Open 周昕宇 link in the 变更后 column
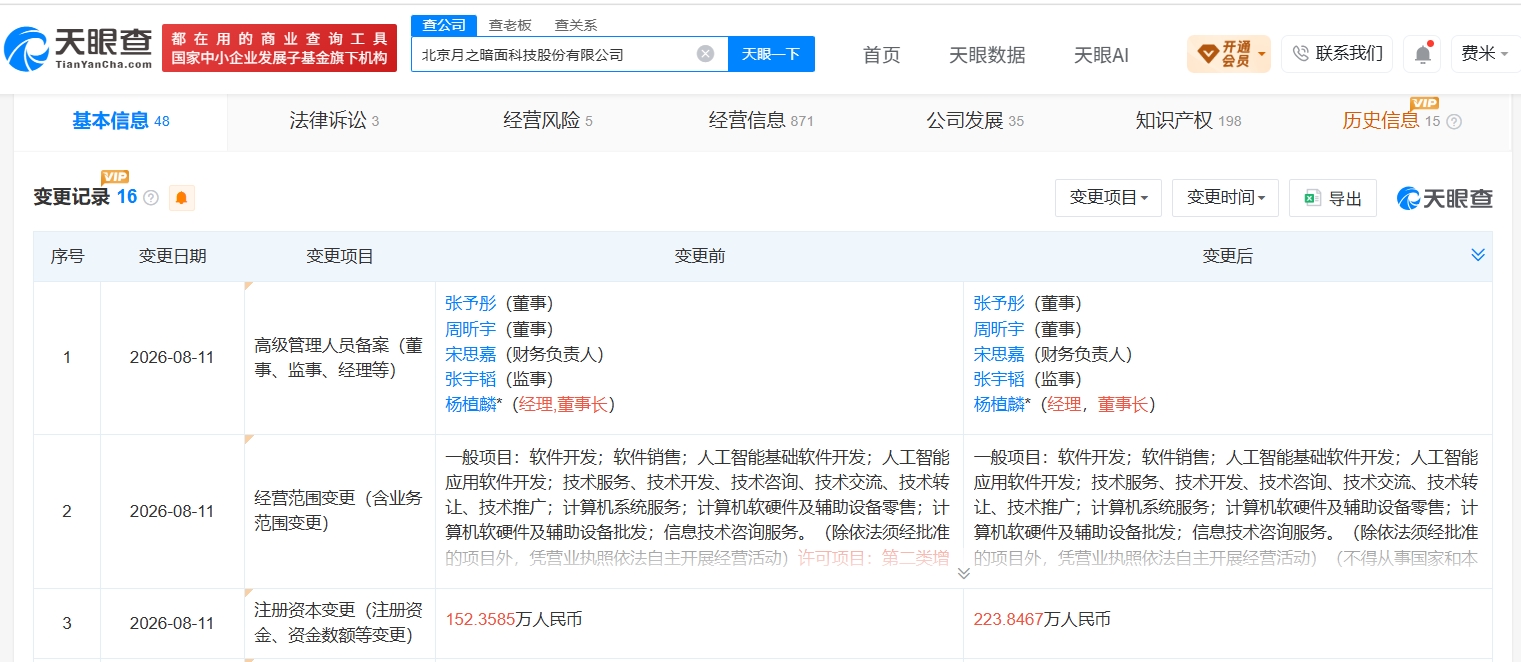This screenshot has height=662, width=1521. click(999, 328)
